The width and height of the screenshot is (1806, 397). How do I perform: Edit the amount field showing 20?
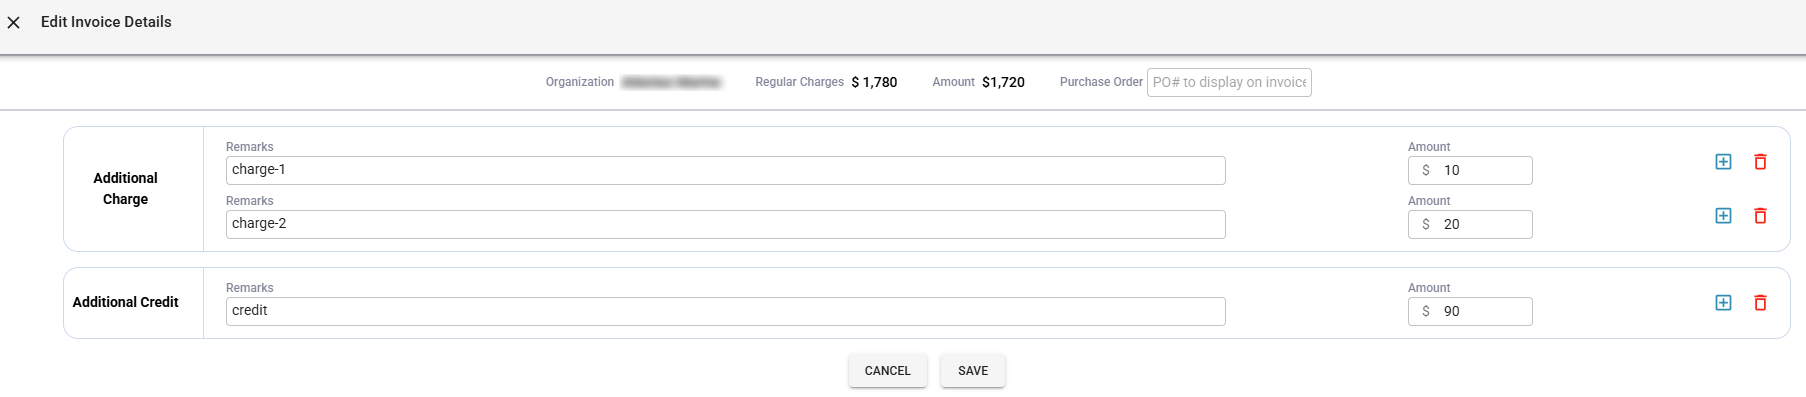(1470, 224)
